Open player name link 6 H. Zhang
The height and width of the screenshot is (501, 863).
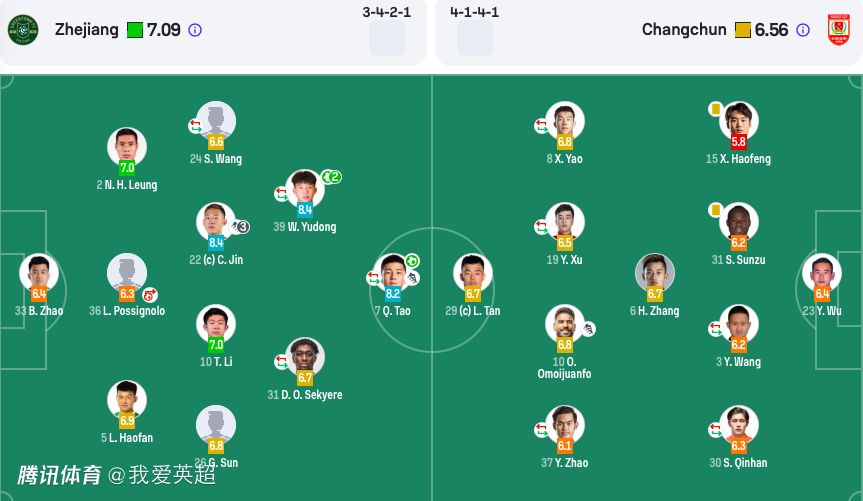pos(654,311)
